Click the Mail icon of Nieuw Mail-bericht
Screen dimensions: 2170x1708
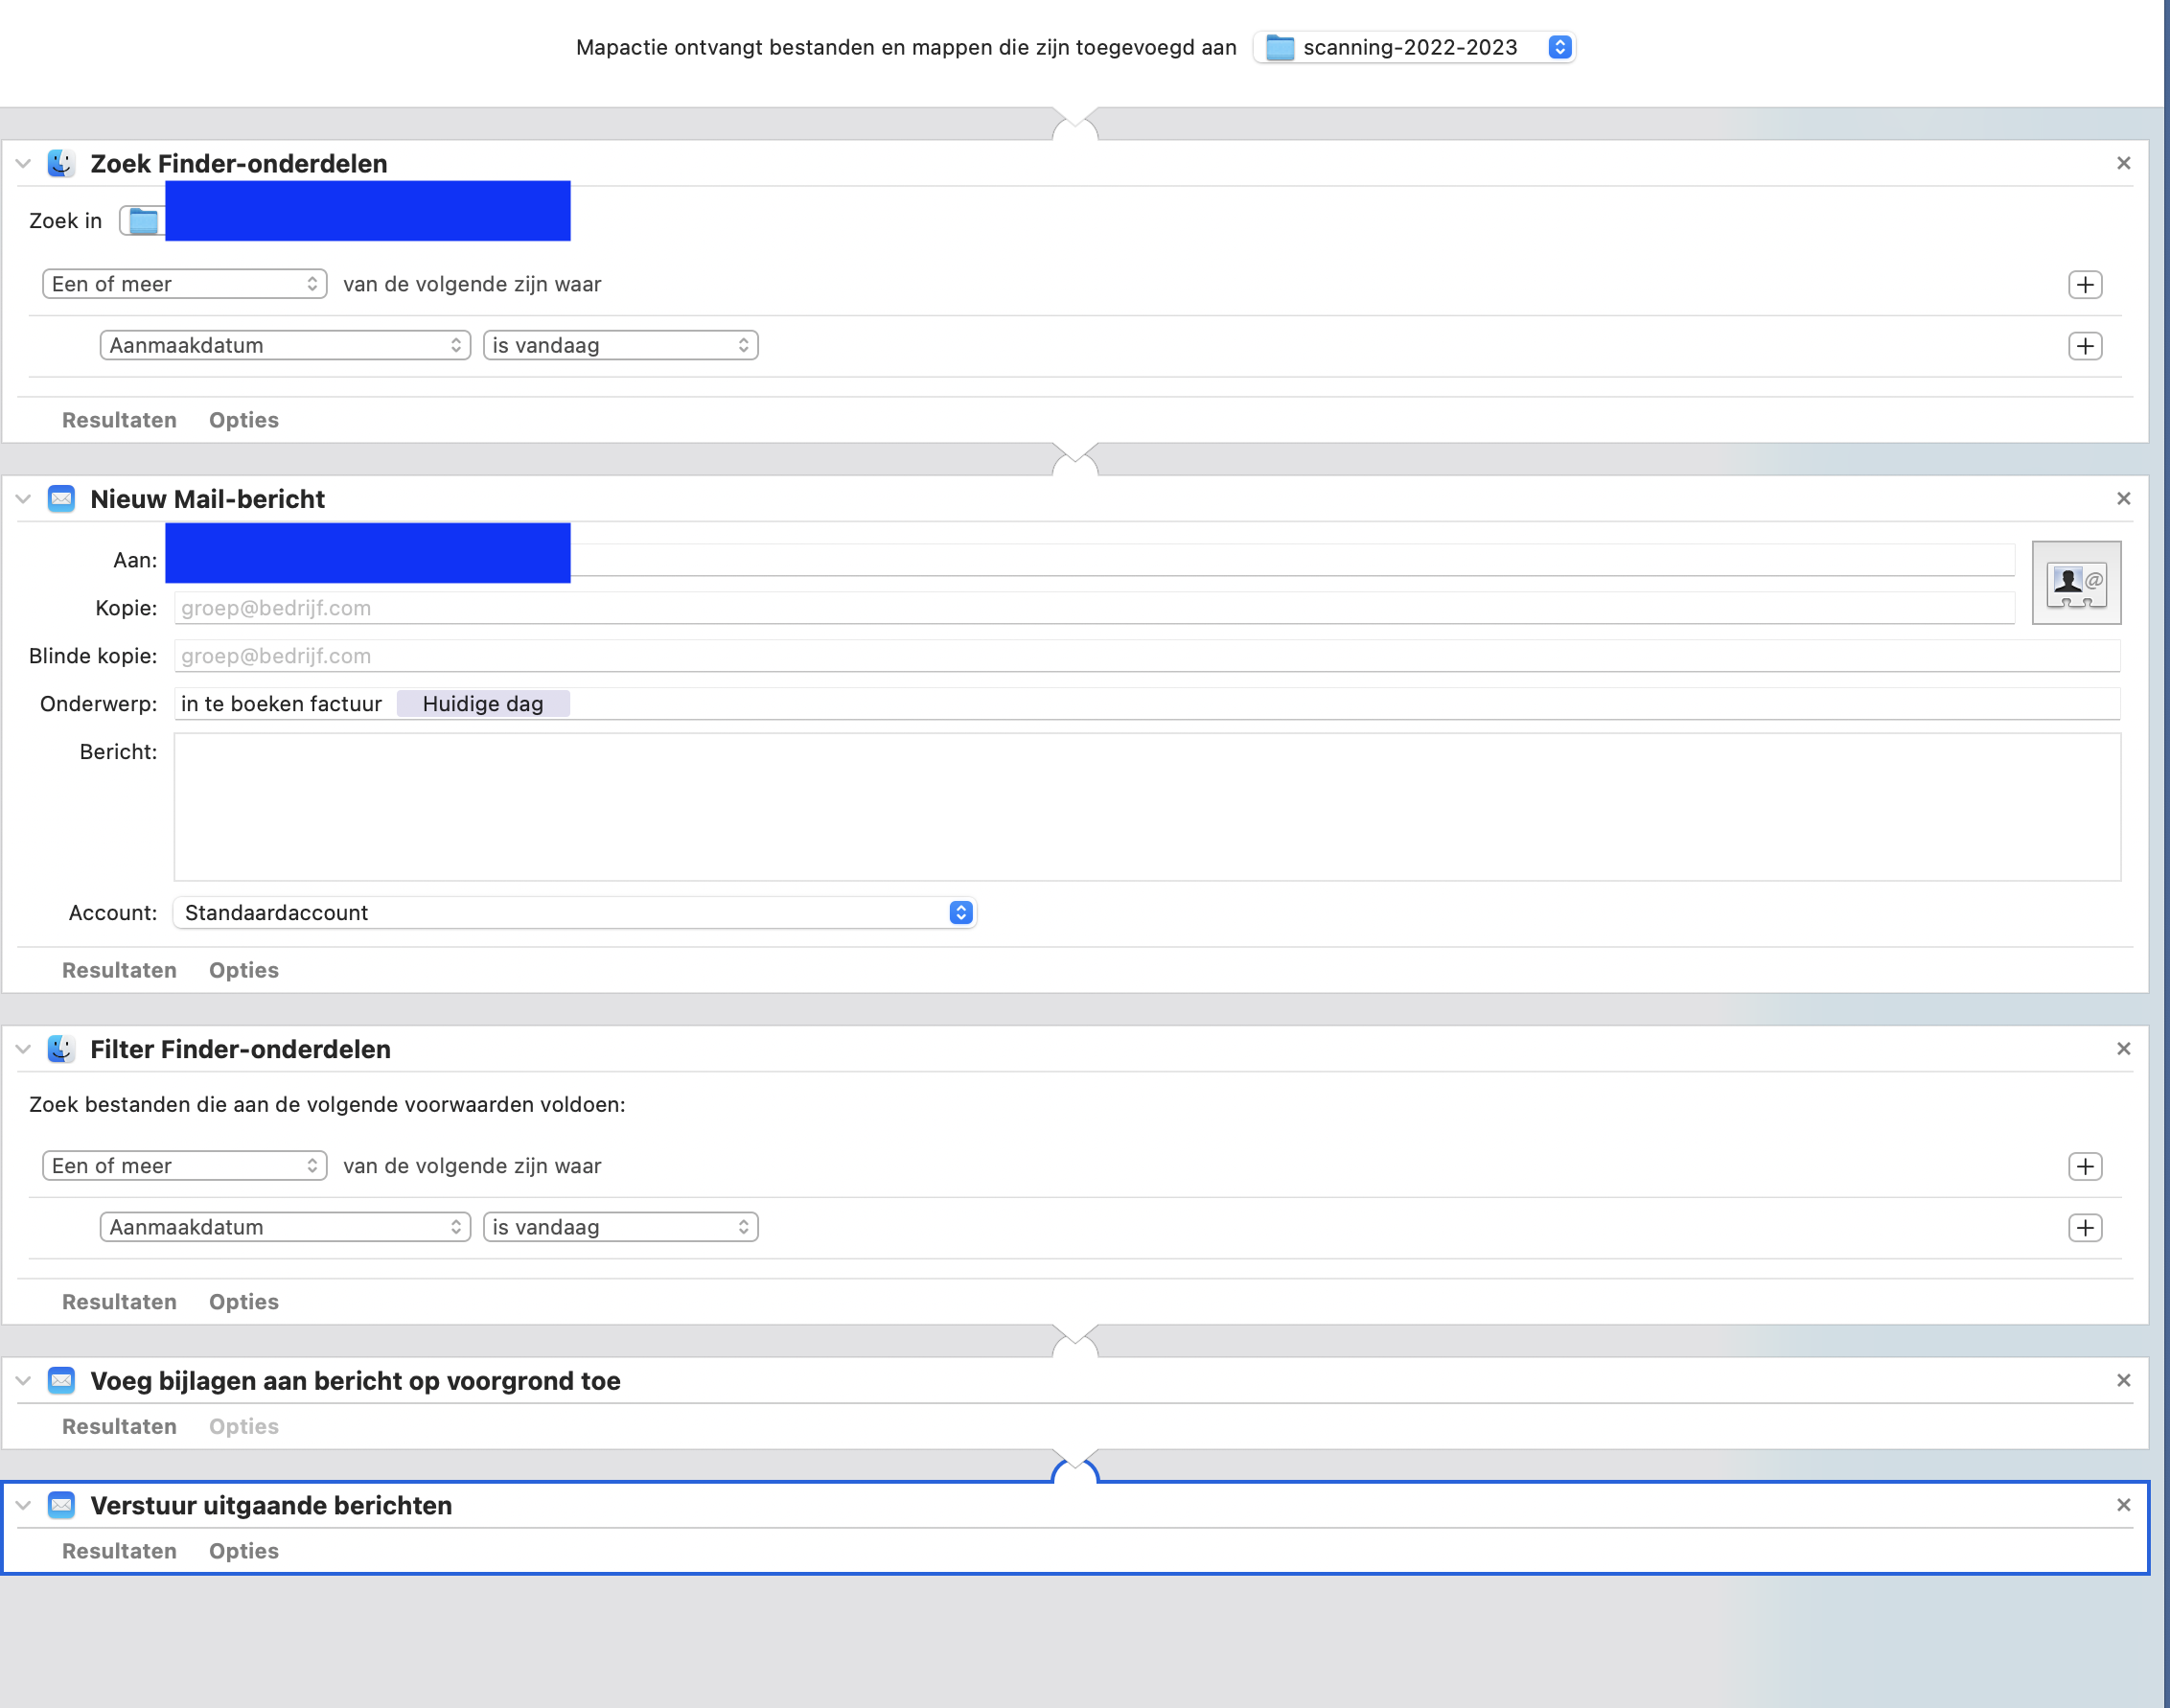point(61,499)
